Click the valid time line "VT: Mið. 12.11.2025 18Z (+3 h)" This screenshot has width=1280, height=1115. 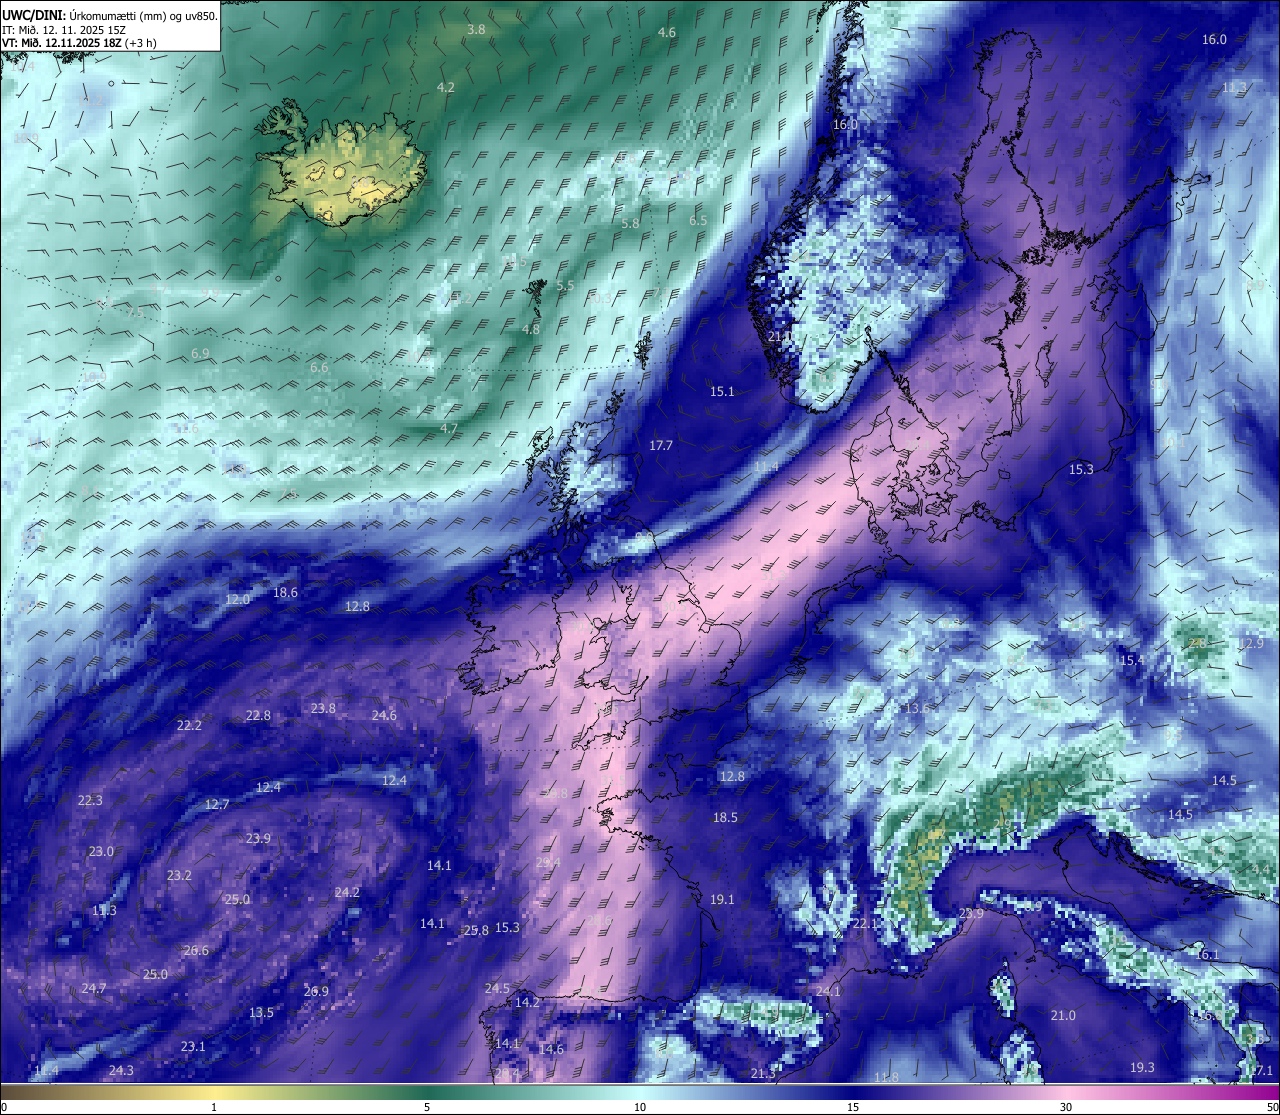click(x=79, y=43)
